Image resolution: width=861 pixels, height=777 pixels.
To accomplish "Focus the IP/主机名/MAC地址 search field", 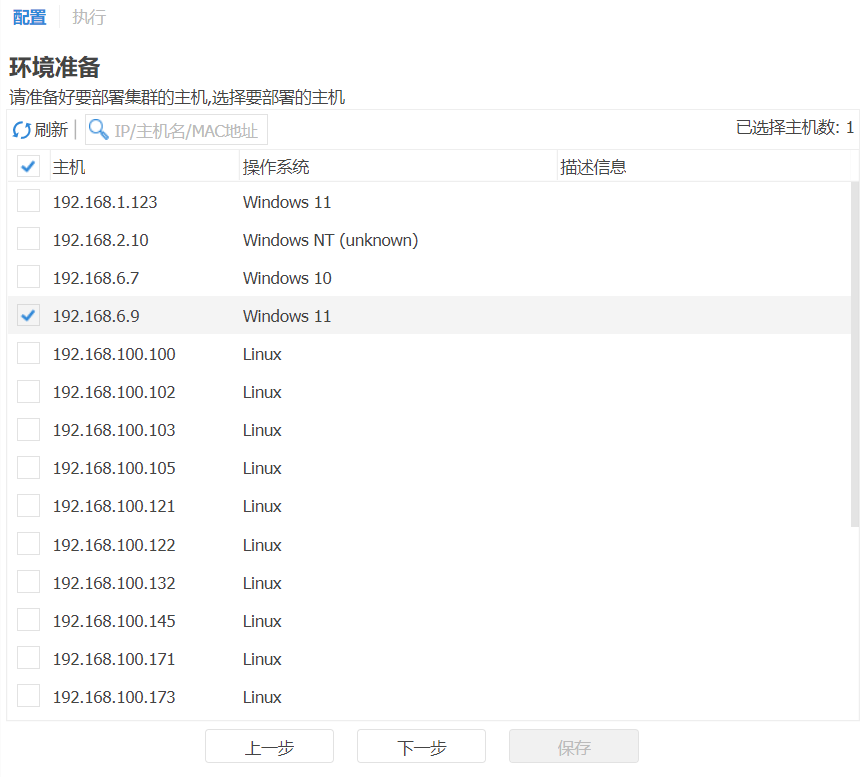I will tap(186, 130).
